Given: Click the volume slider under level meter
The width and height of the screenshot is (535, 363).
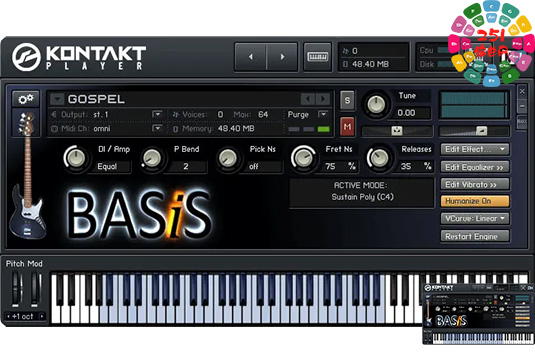Looking at the screenshot, I should (x=474, y=131).
